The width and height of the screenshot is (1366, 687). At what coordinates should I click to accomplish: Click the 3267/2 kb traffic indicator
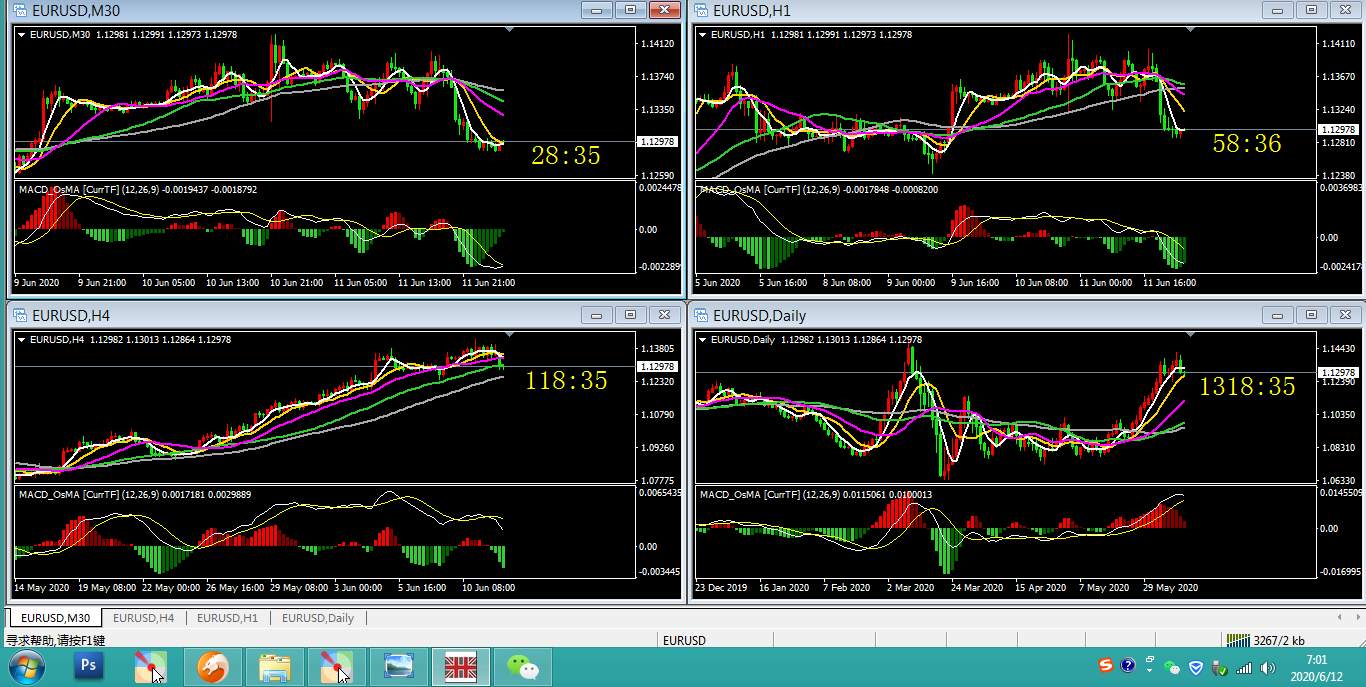pyautogui.click(x=1279, y=641)
